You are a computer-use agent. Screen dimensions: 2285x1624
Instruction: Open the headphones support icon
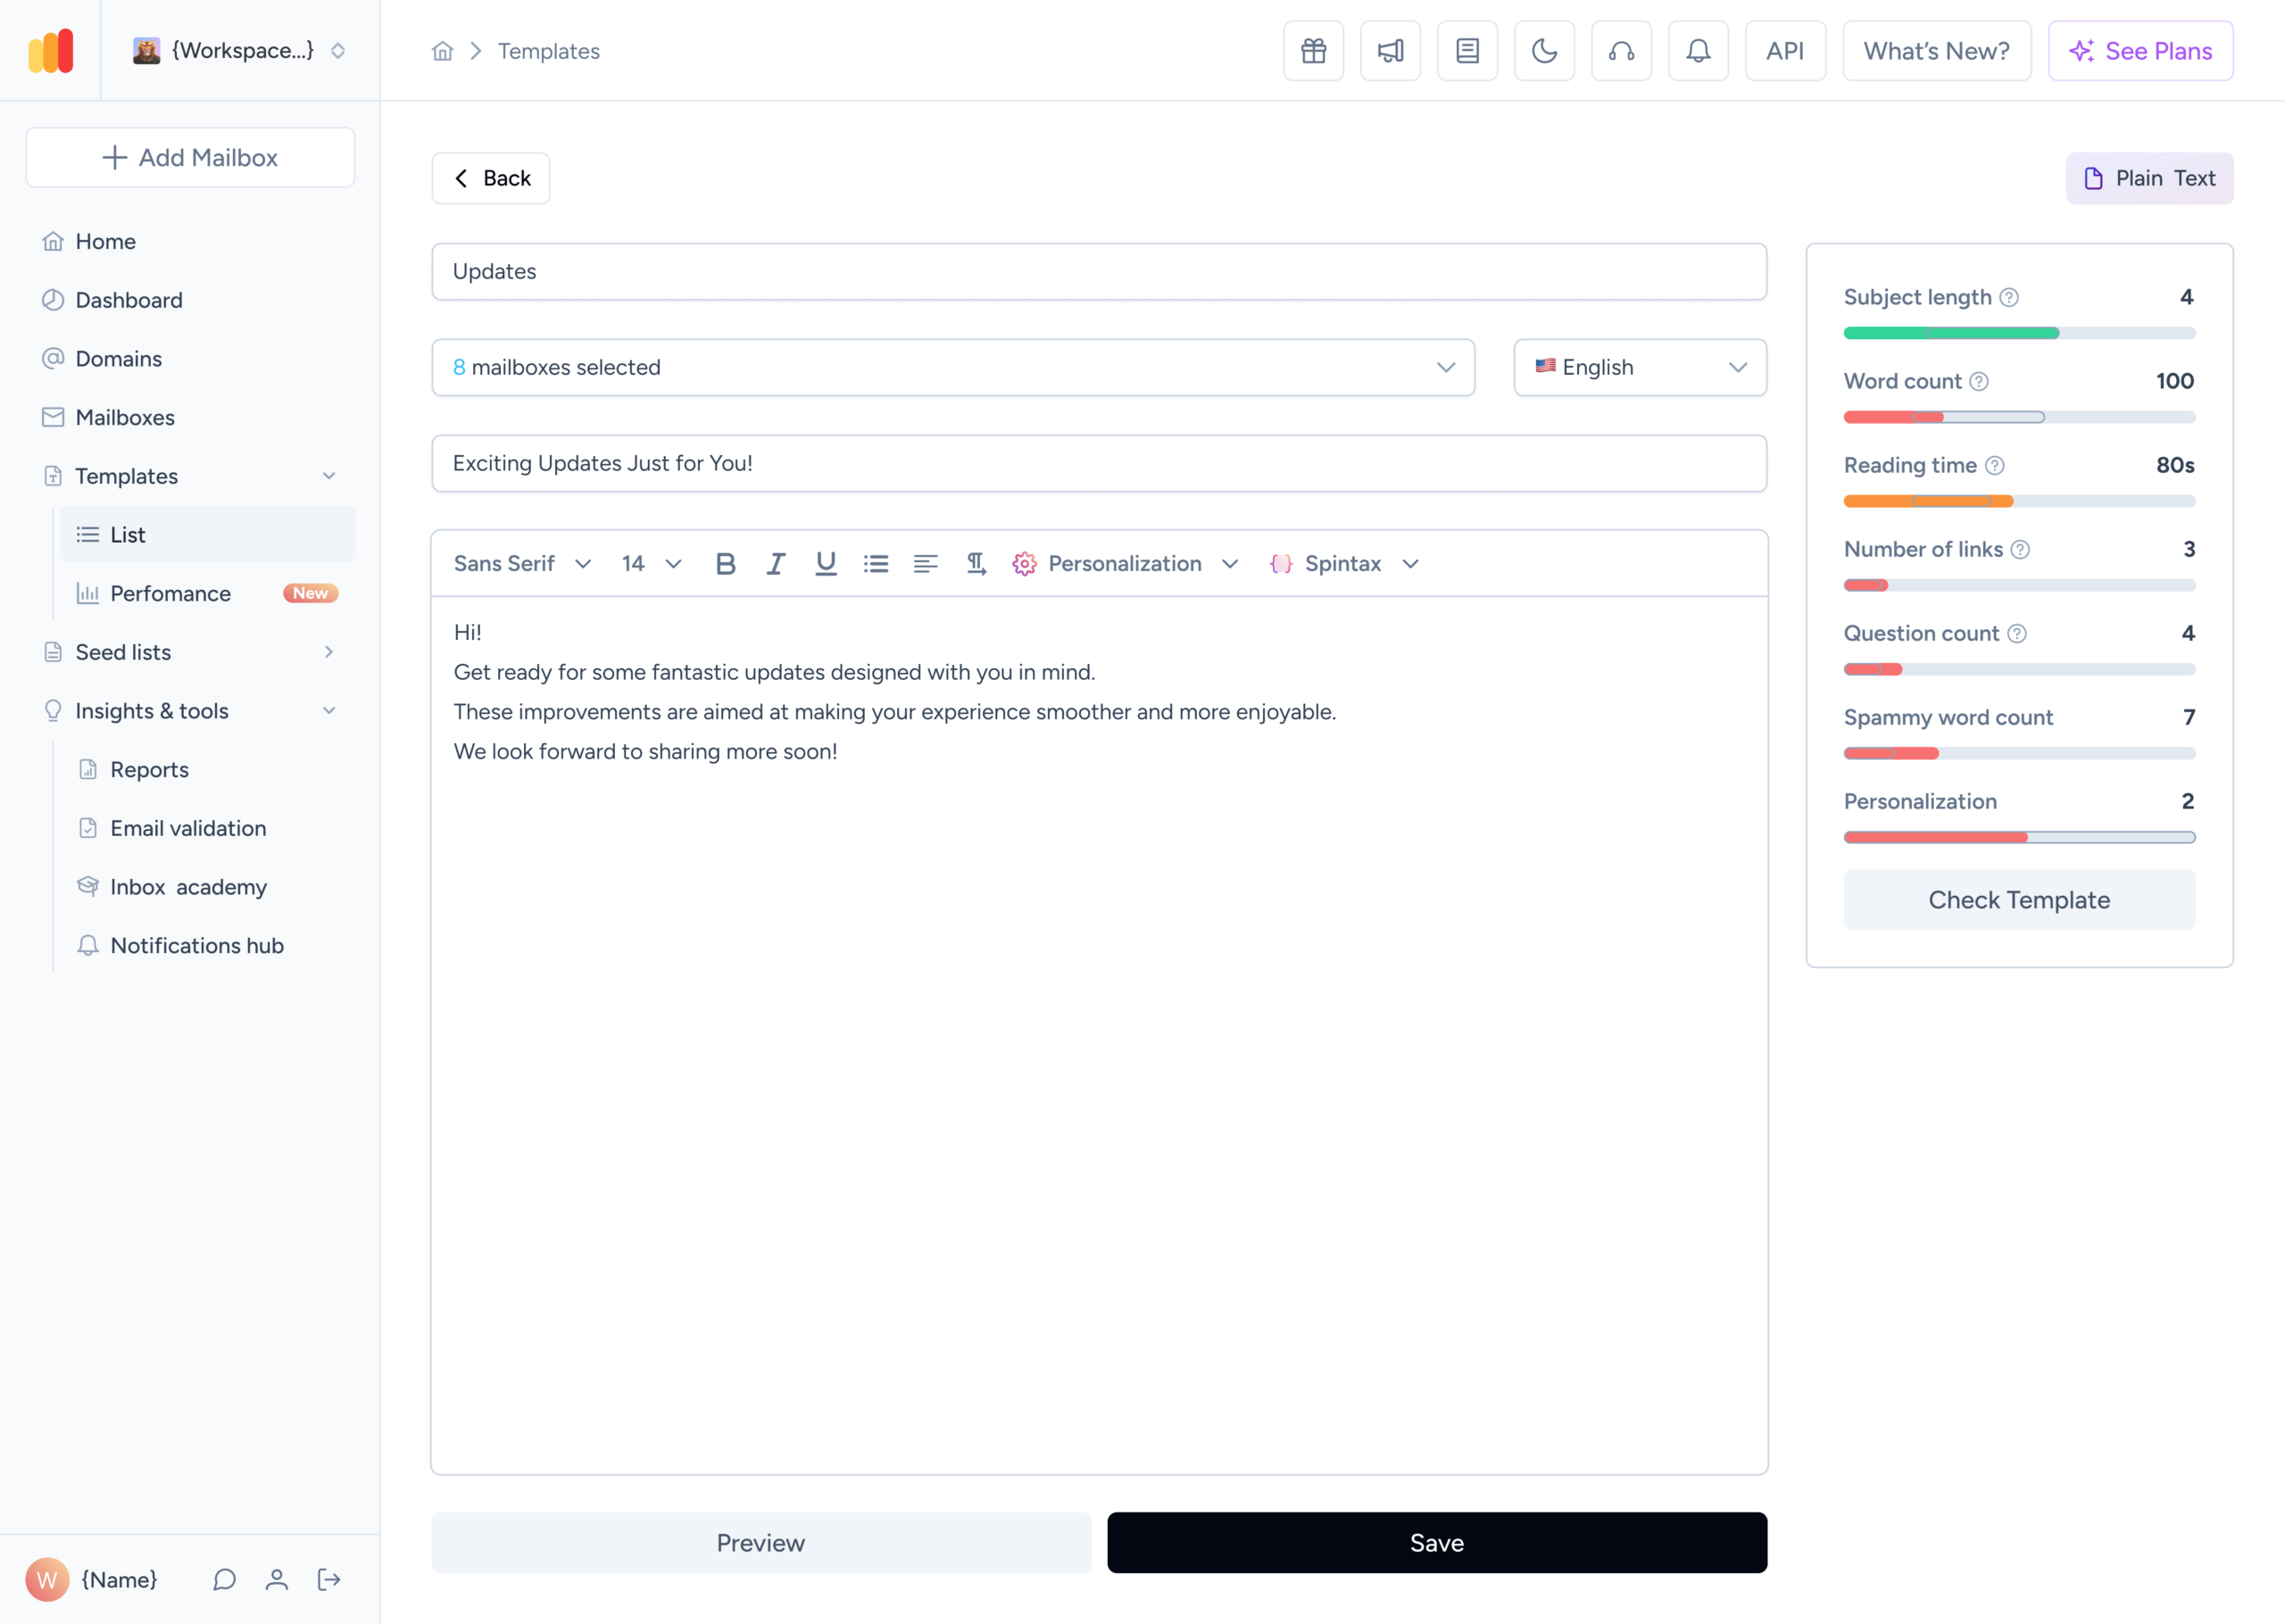tap(1621, 50)
